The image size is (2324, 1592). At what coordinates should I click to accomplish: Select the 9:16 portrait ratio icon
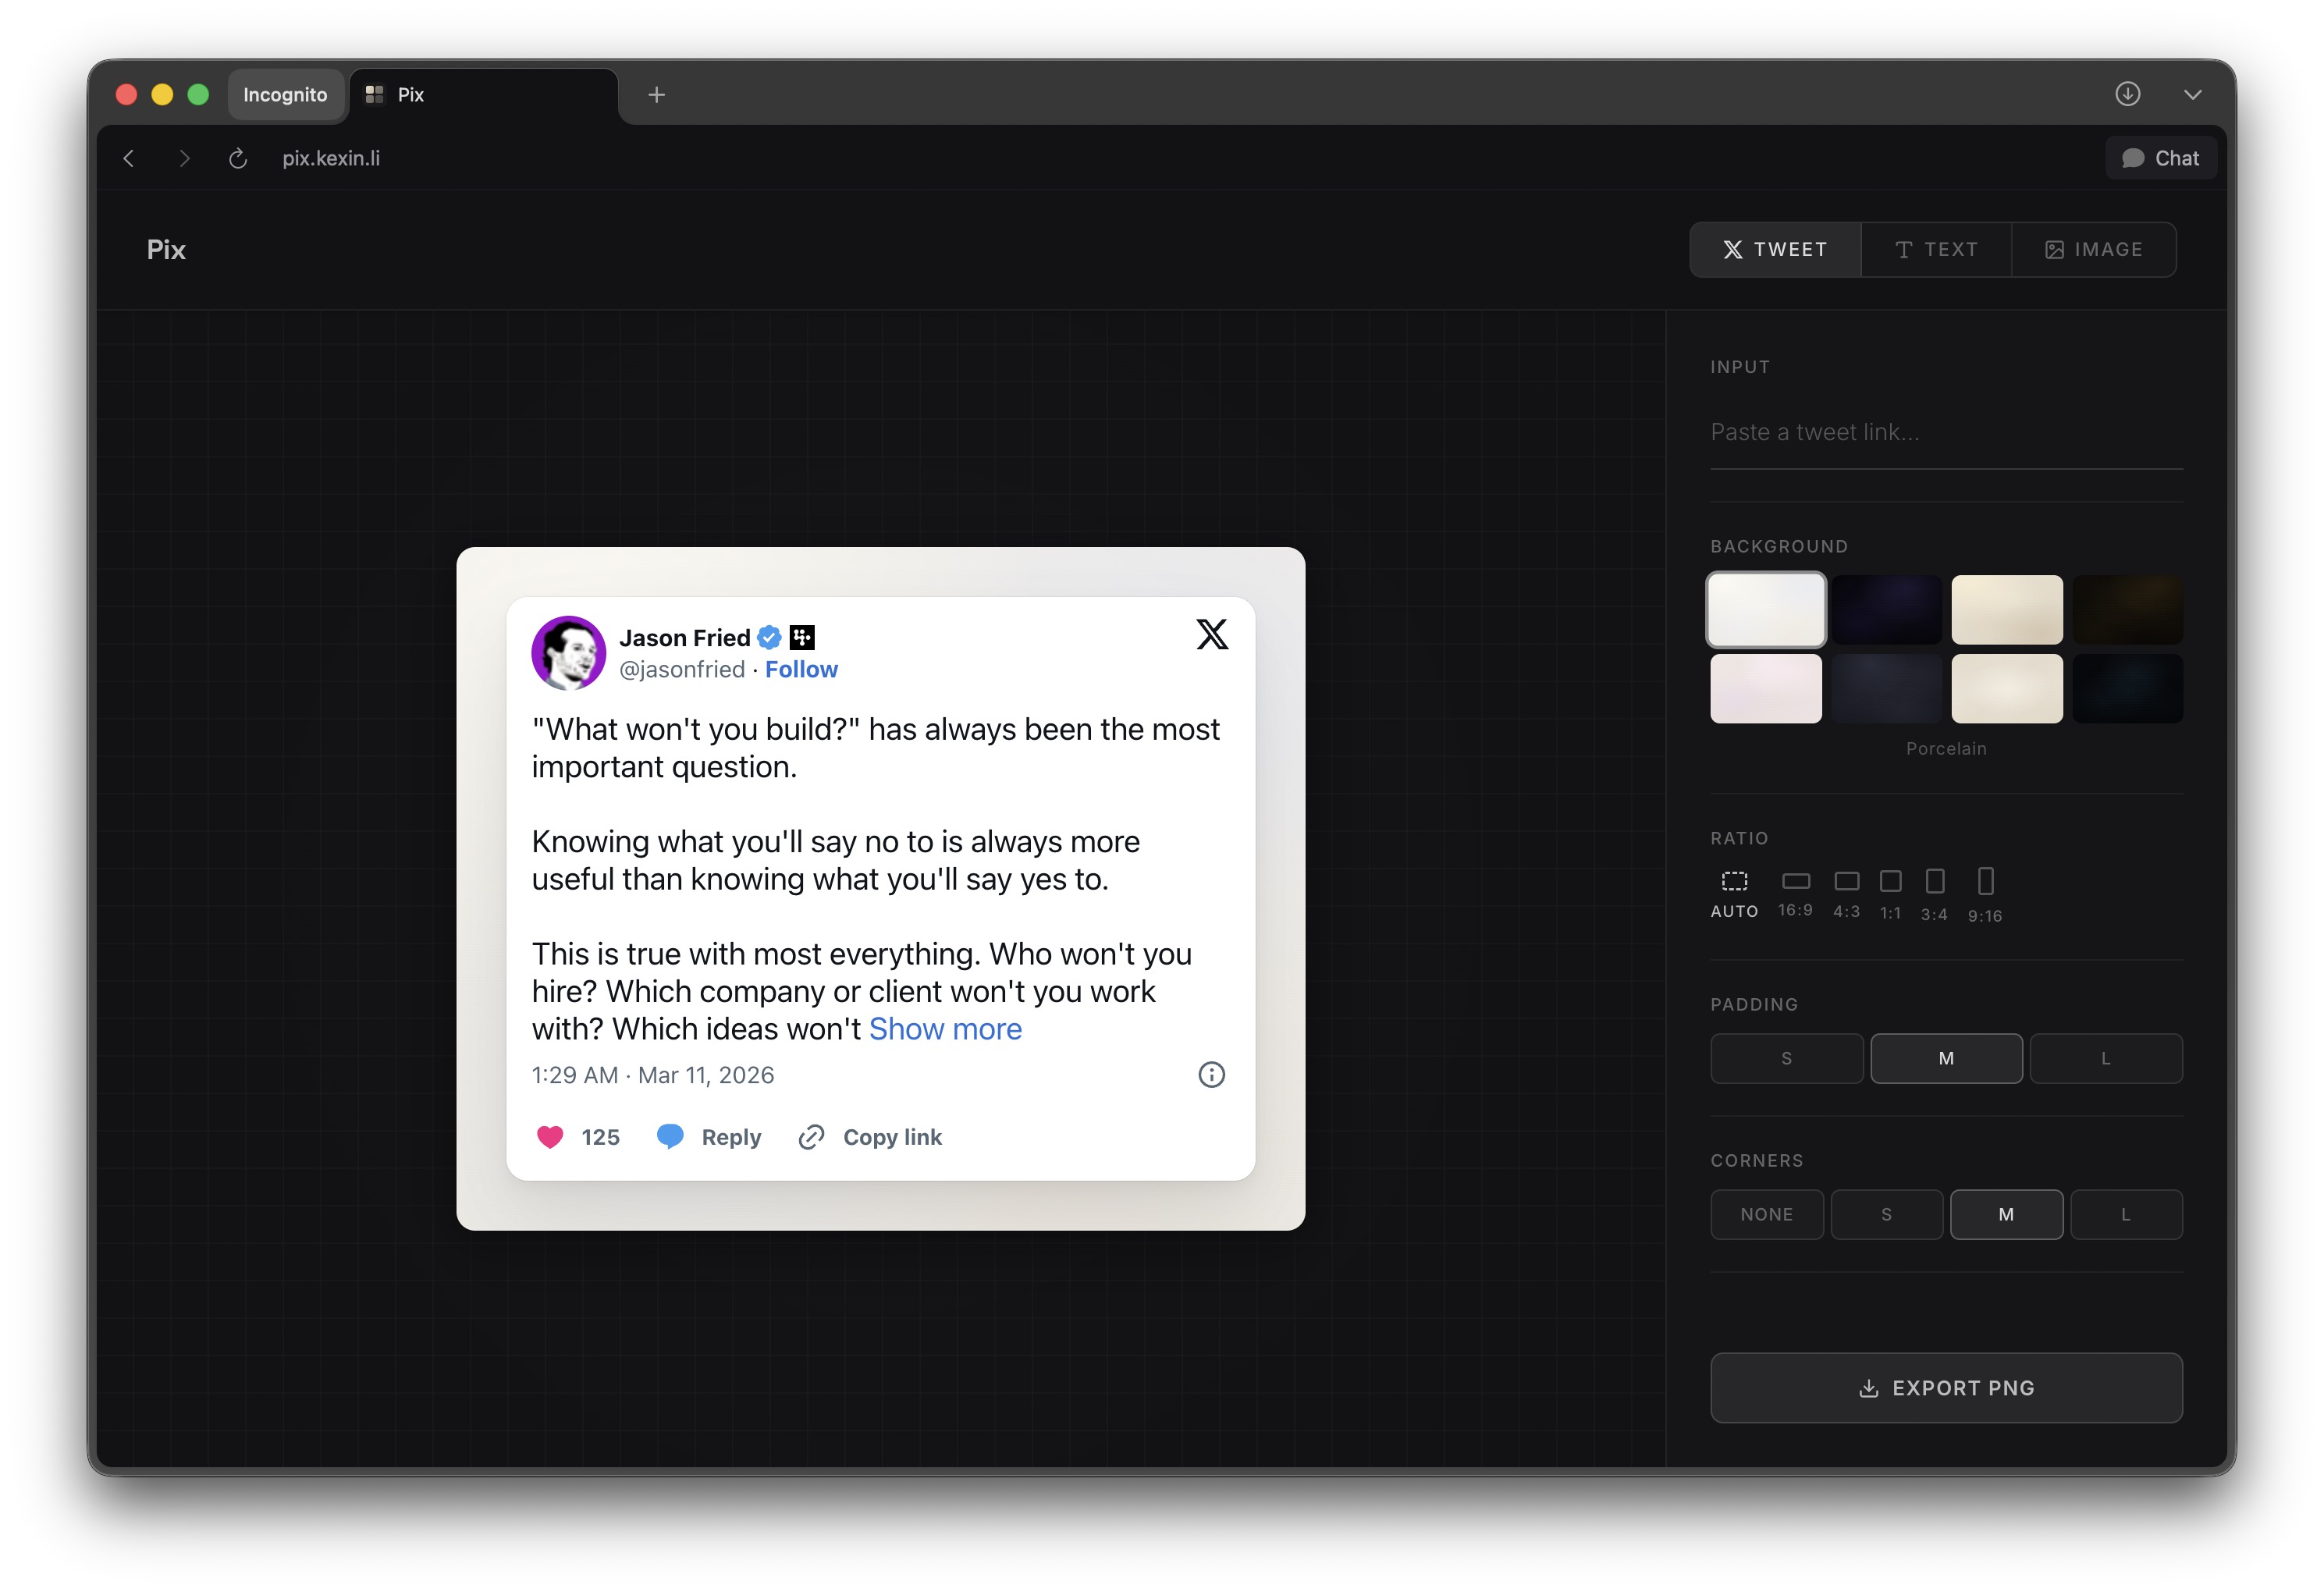tap(1985, 882)
